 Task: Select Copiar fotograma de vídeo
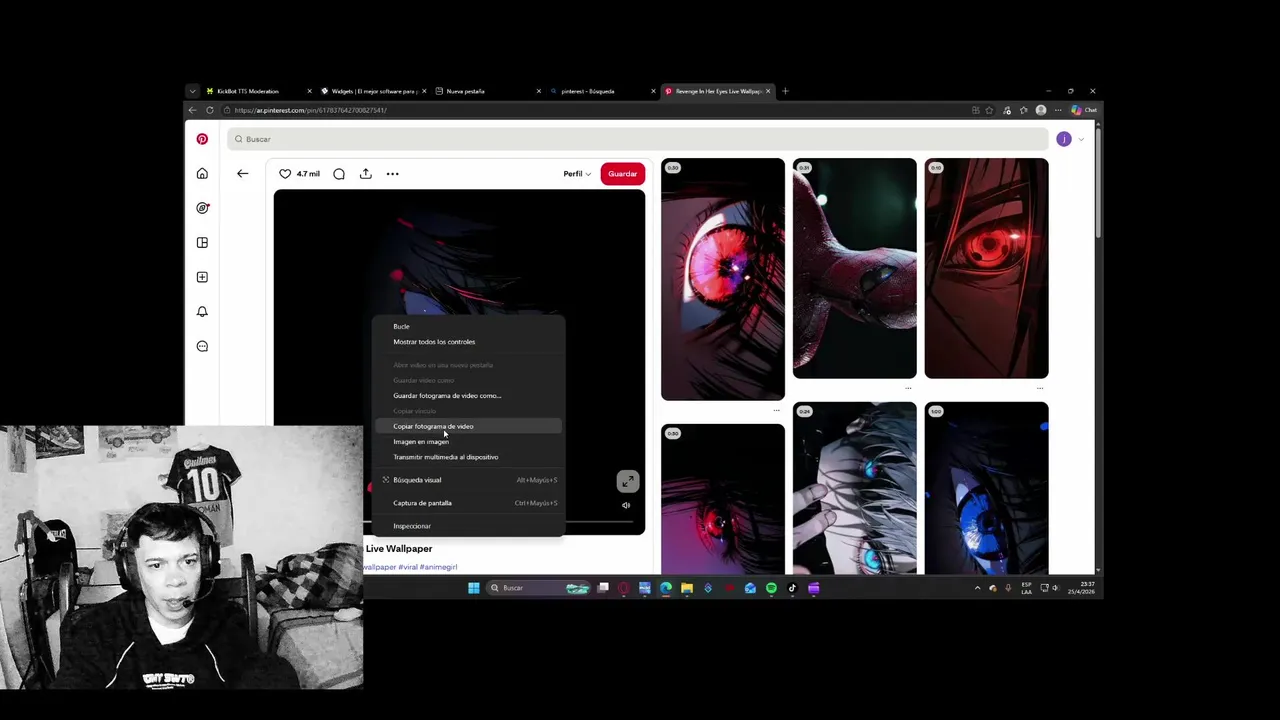468,426
